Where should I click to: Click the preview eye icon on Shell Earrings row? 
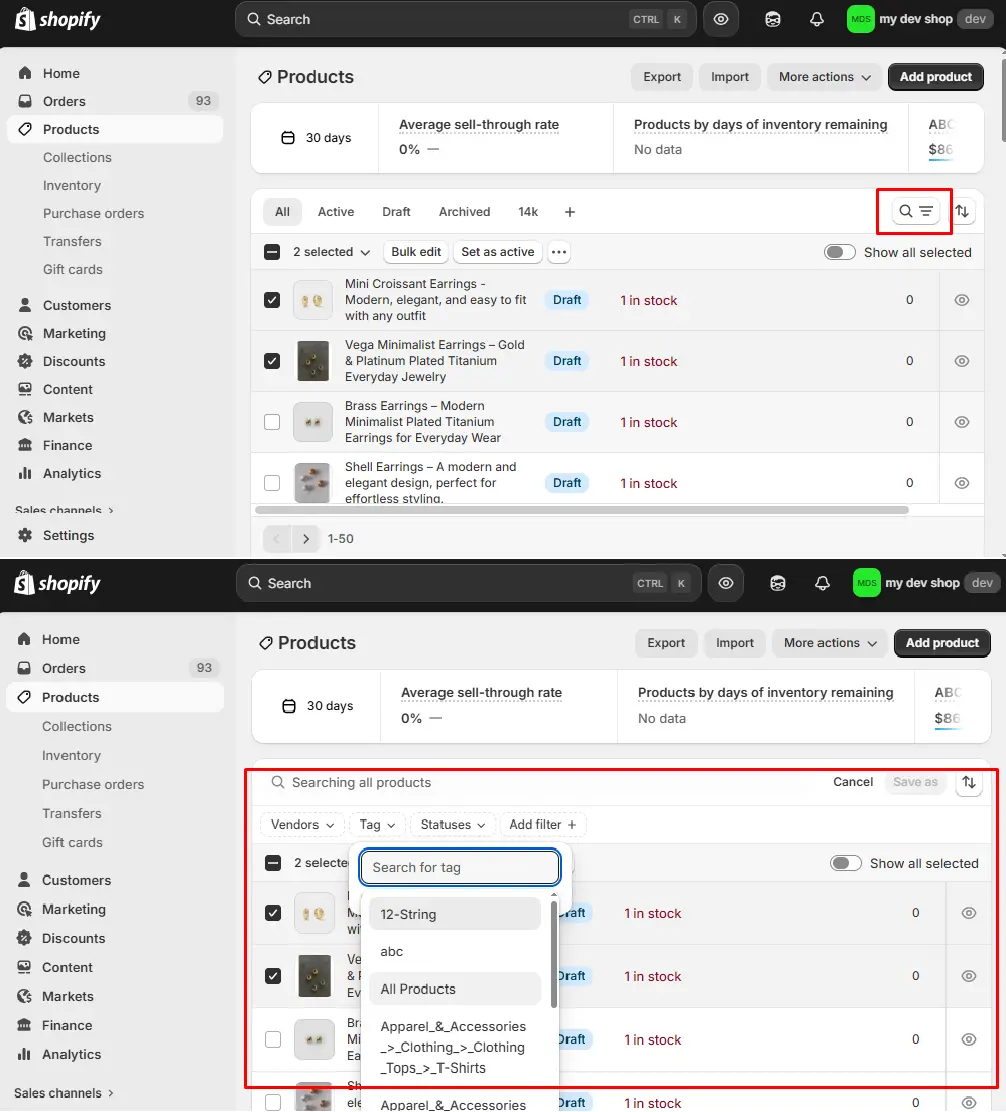click(x=961, y=483)
